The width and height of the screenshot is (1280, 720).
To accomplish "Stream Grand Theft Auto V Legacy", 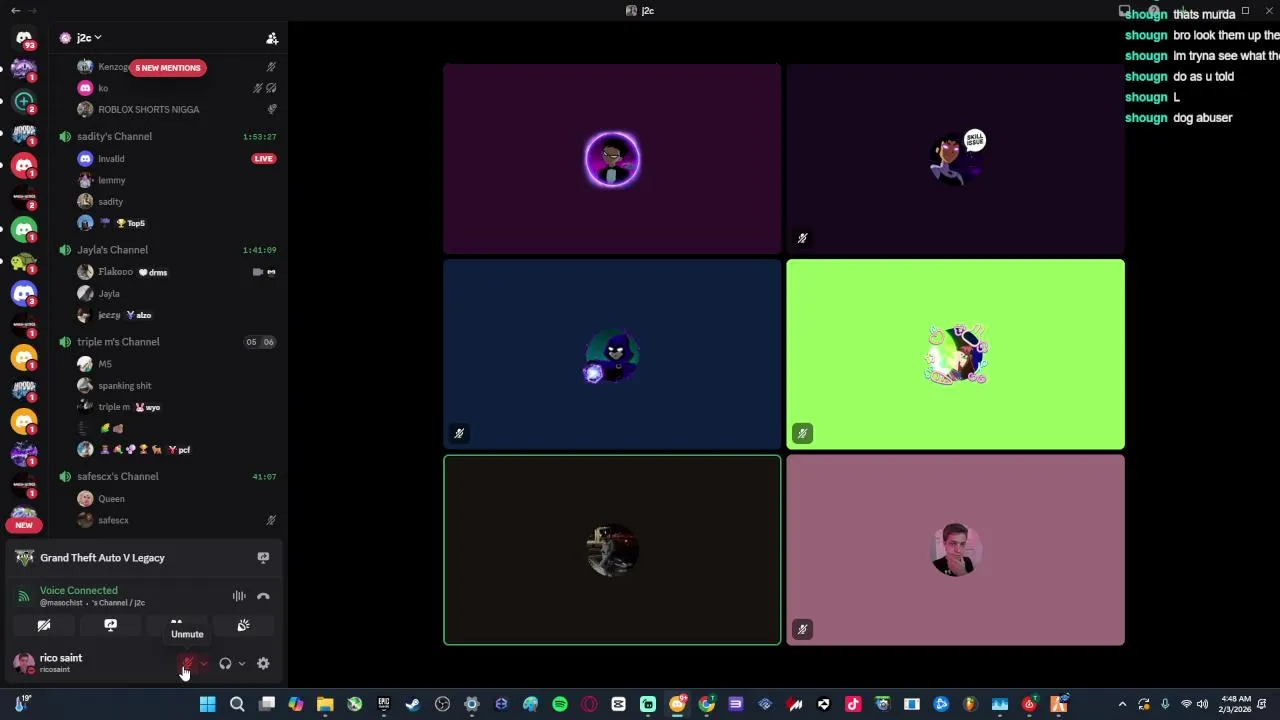I will pyautogui.click(x=263, y=558).
